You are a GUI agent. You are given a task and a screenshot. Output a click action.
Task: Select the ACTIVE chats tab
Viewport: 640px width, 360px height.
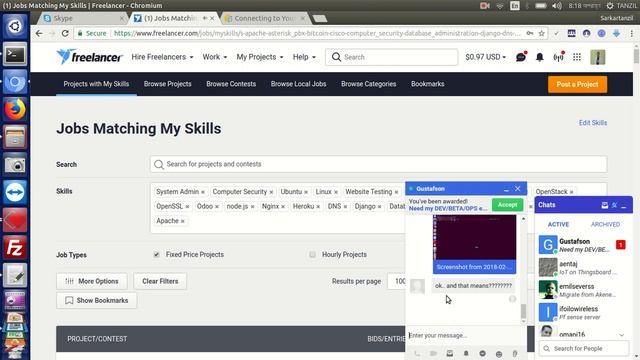pos(558,224)
